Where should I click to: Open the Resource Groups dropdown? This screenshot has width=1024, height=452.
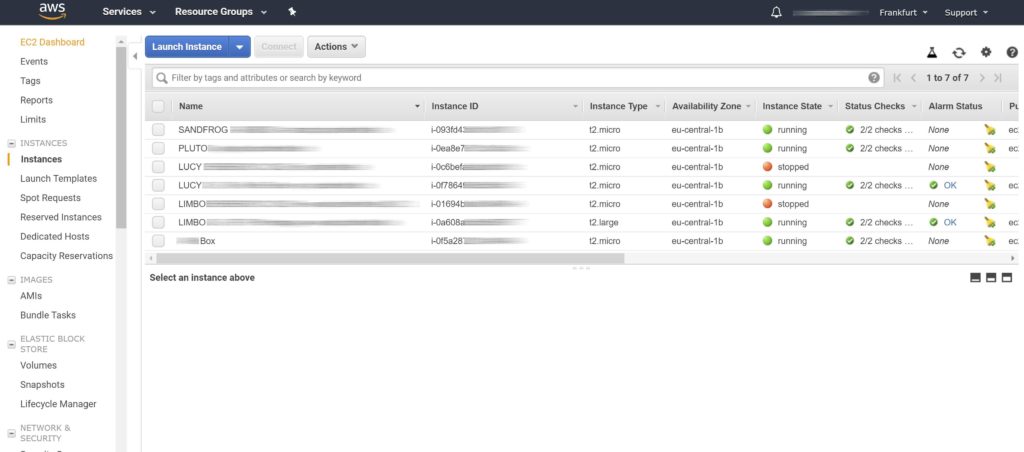coord(221,12)
